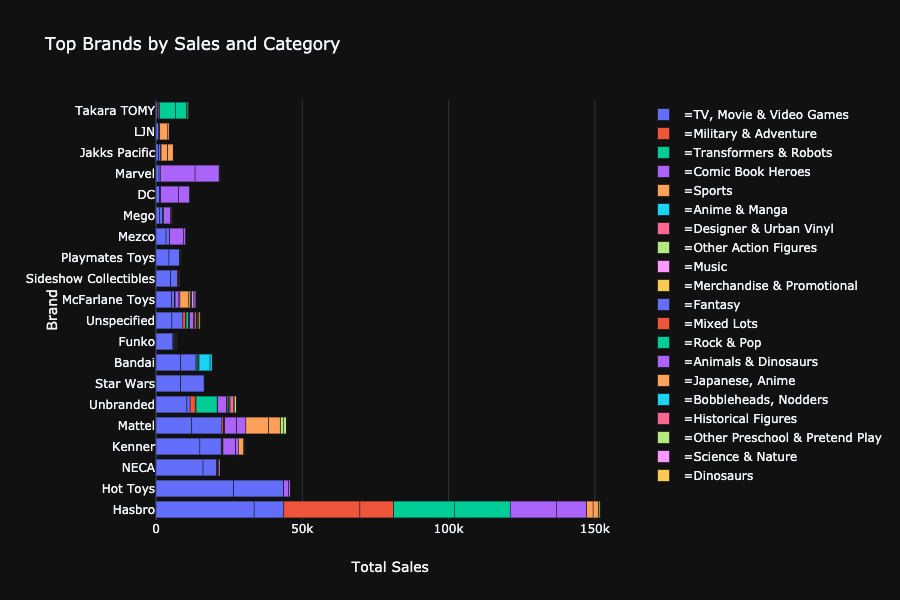Click the Merchandise & Promotional legend label
This screenshot has width=900, height=600.
click(770, 286)
